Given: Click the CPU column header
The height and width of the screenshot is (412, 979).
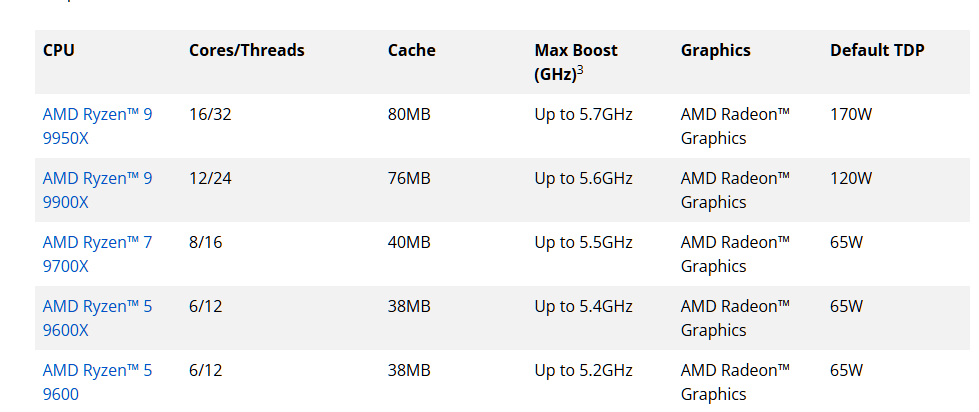Looking at the screenshot, I should click(59, 50).
